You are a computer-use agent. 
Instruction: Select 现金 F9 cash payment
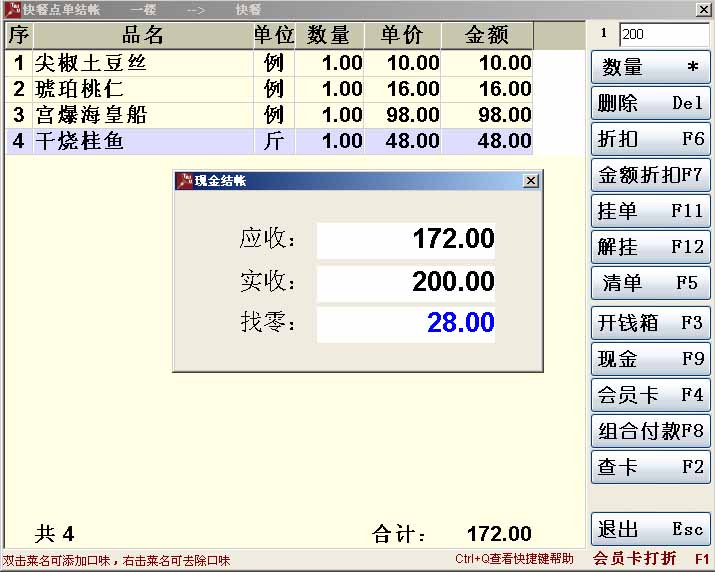pos(650,359)
